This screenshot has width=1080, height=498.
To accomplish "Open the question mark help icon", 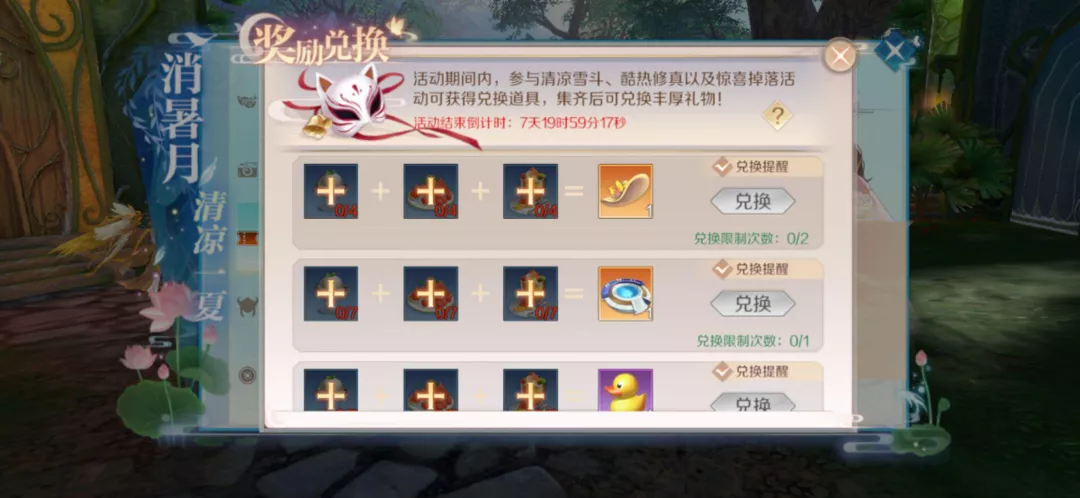I will tap(777, 116).
